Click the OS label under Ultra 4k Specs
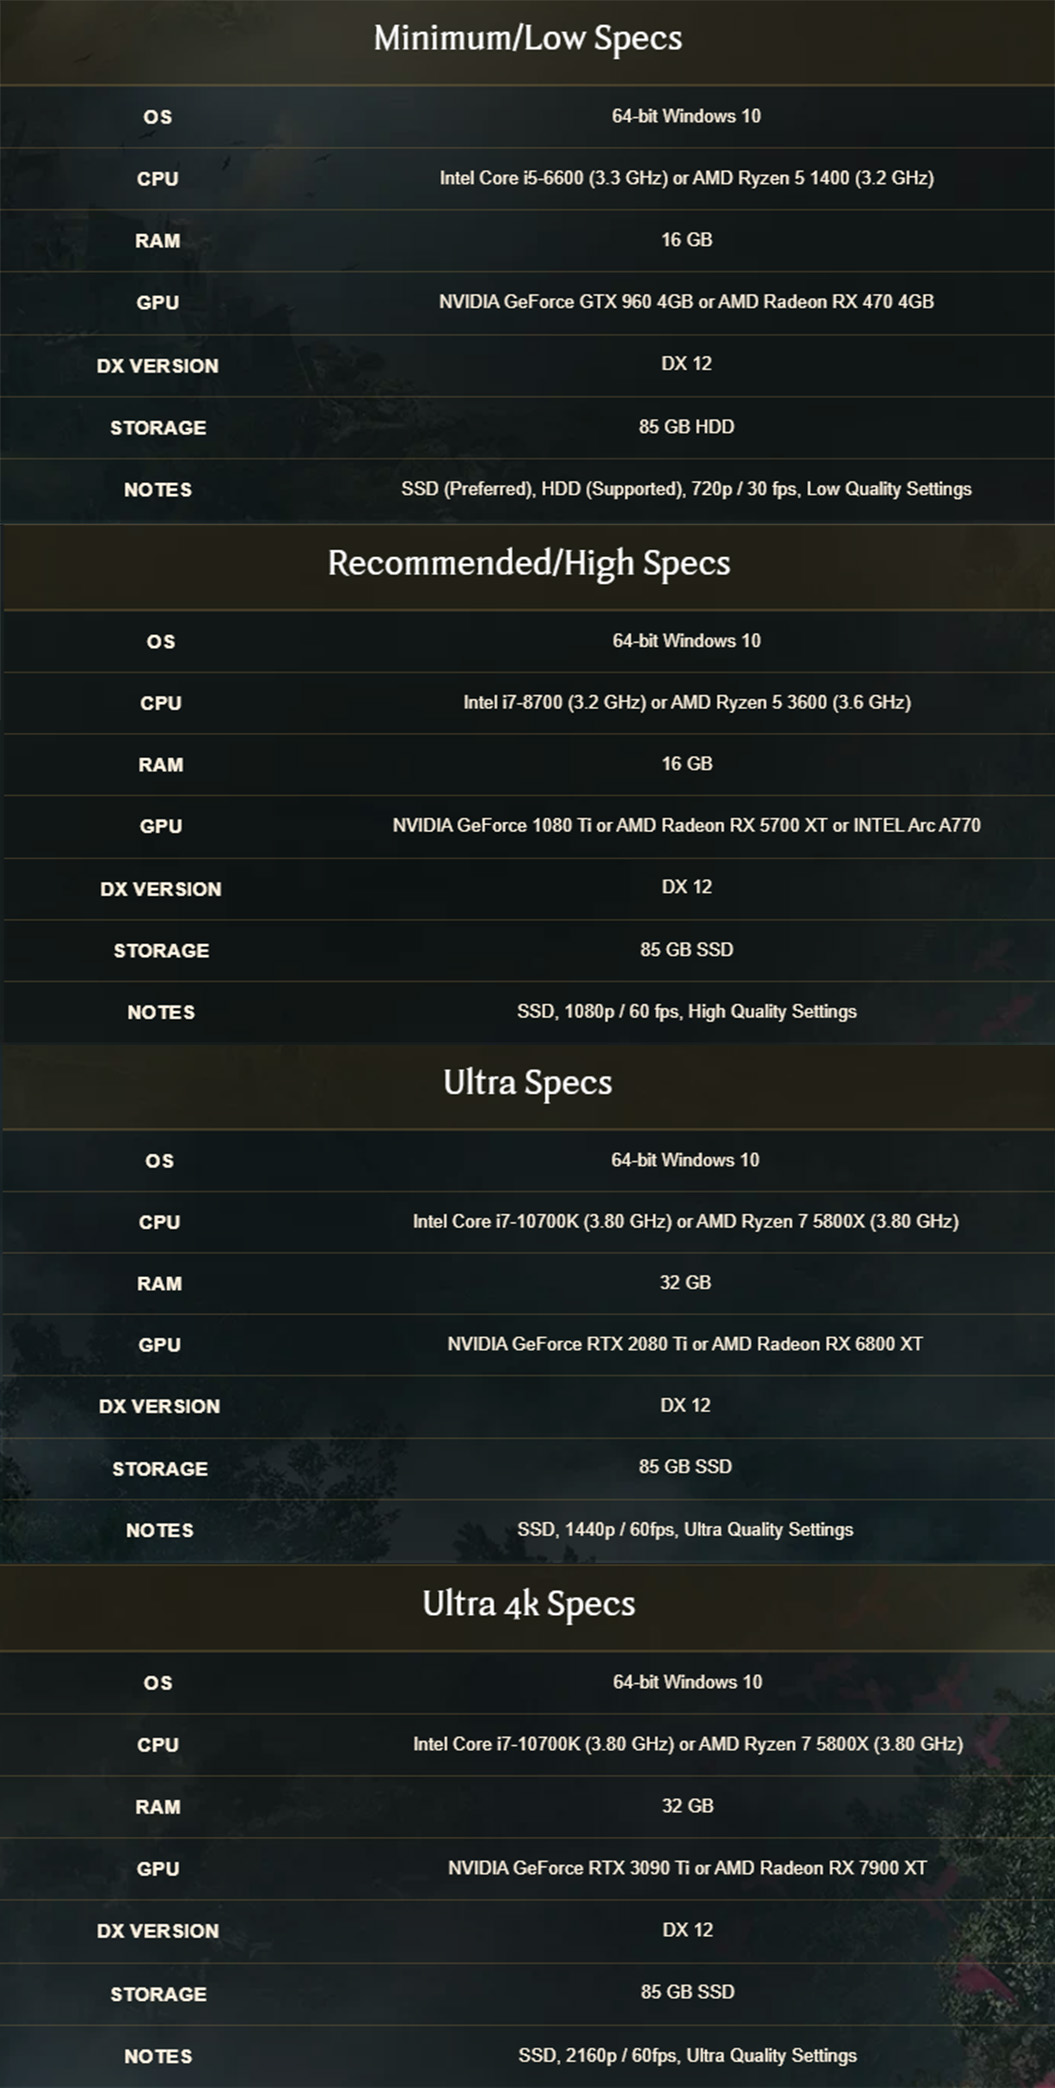Screen dimensions: 1055x2088 (x=158, y=1683)
